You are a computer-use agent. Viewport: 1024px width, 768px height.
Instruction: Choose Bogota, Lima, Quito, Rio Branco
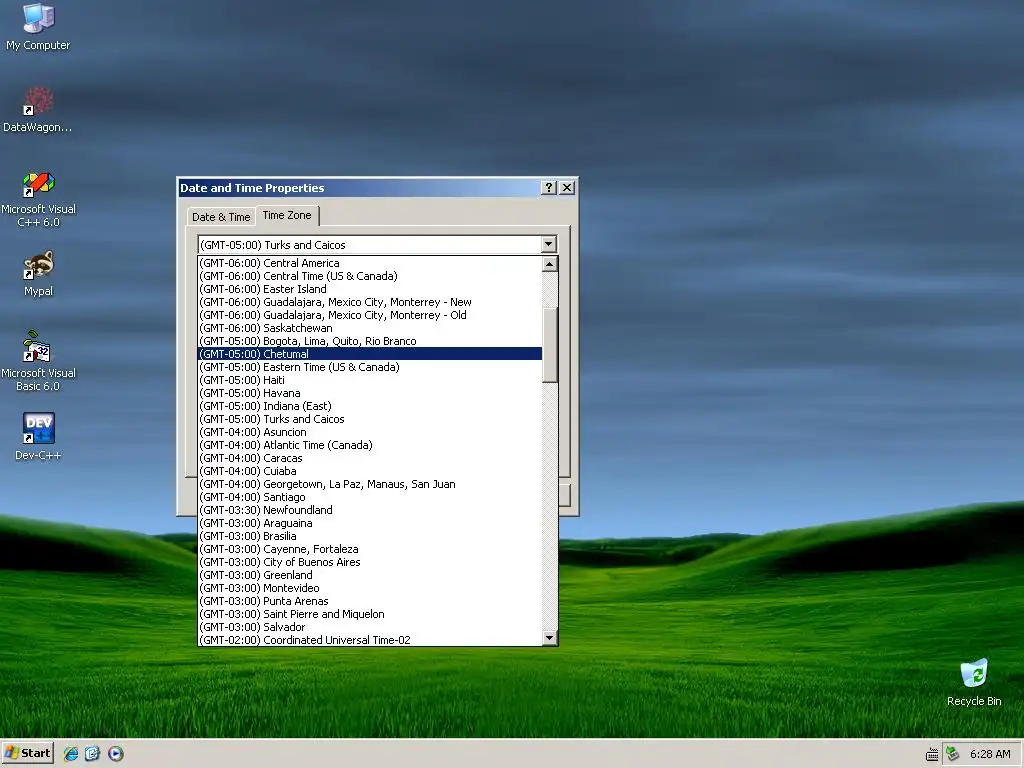(x=370, y=341)
